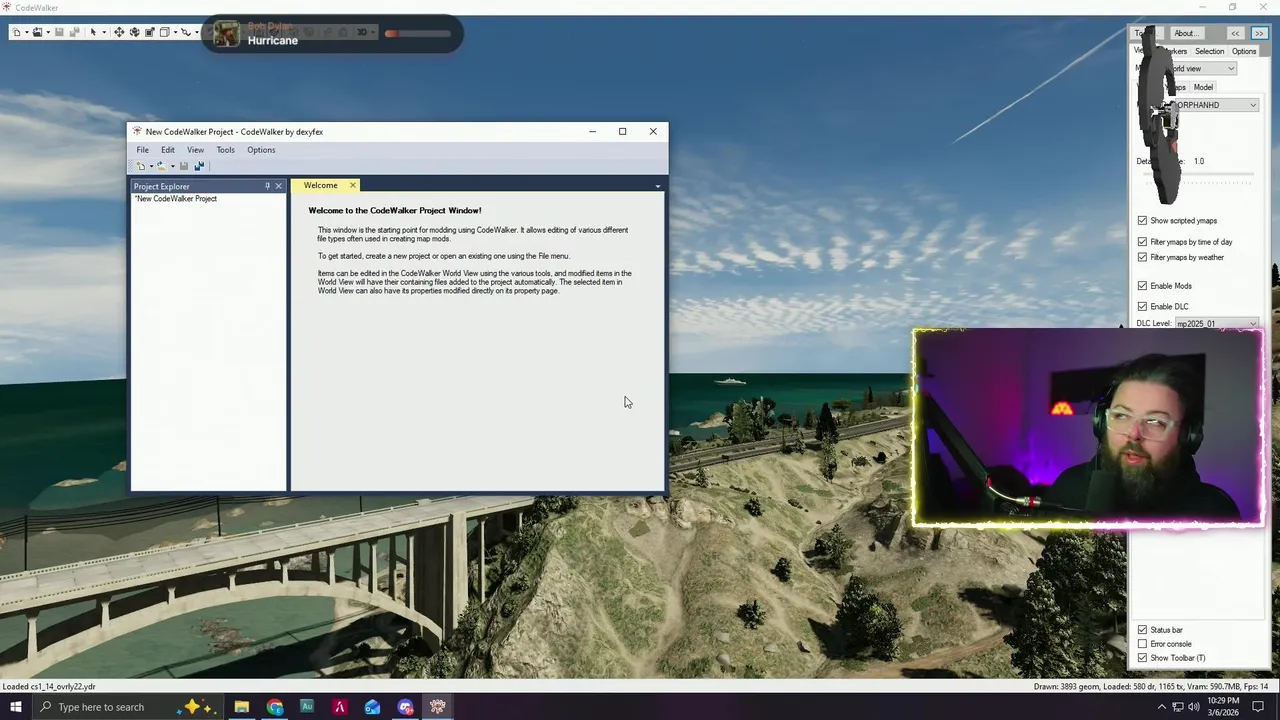Click Save icon in Project window toolbar
Viewport: 1280px width, 720px height.
(x=184, y=166)
